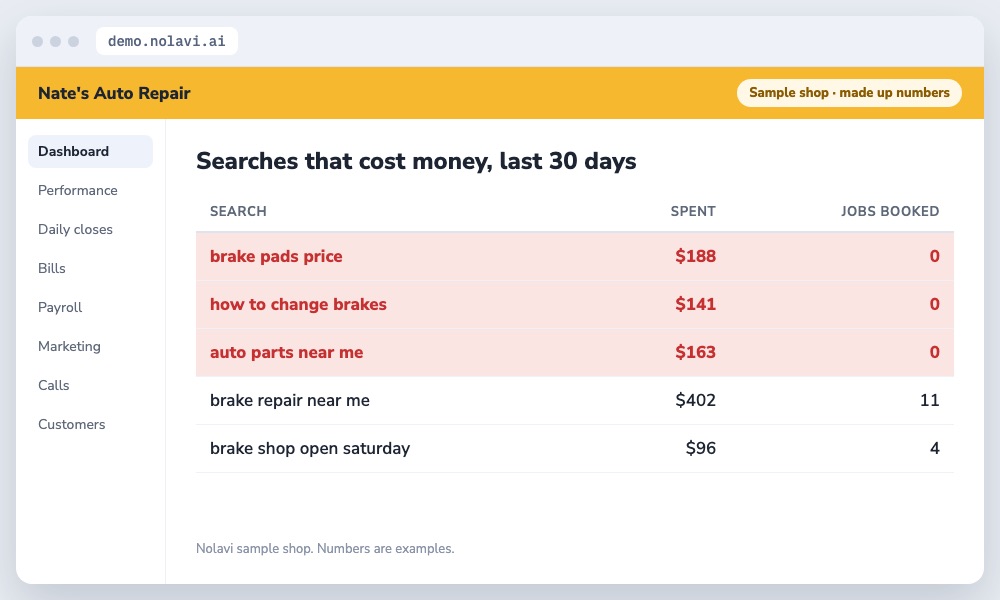Click the $163 spent value
This screenshot has width=1000, height=600.
click(x=695, y=352)
